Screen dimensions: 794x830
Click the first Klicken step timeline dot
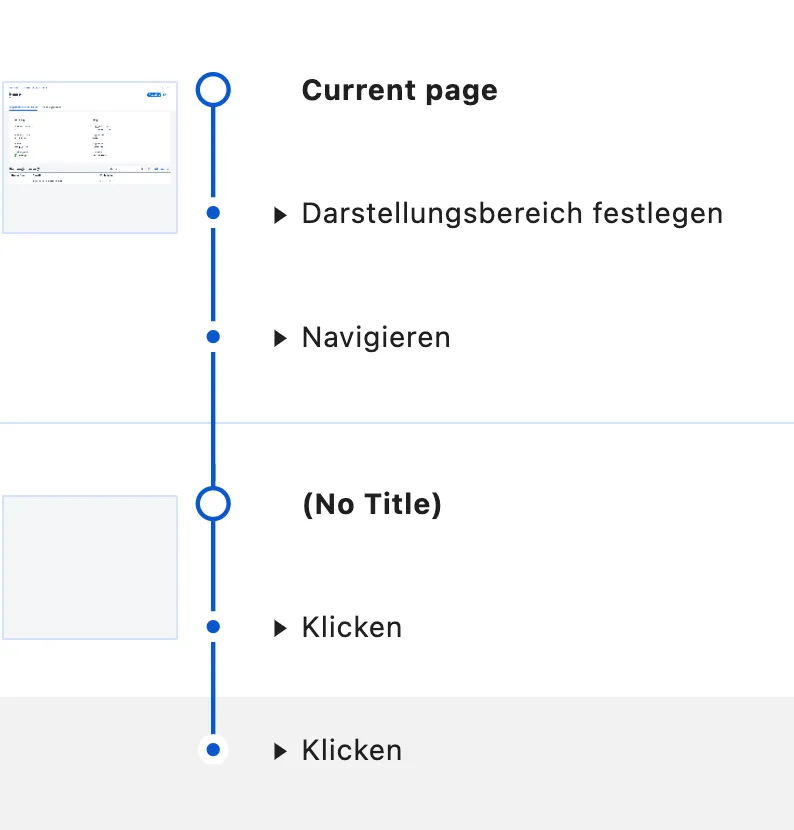click(213, 627)
